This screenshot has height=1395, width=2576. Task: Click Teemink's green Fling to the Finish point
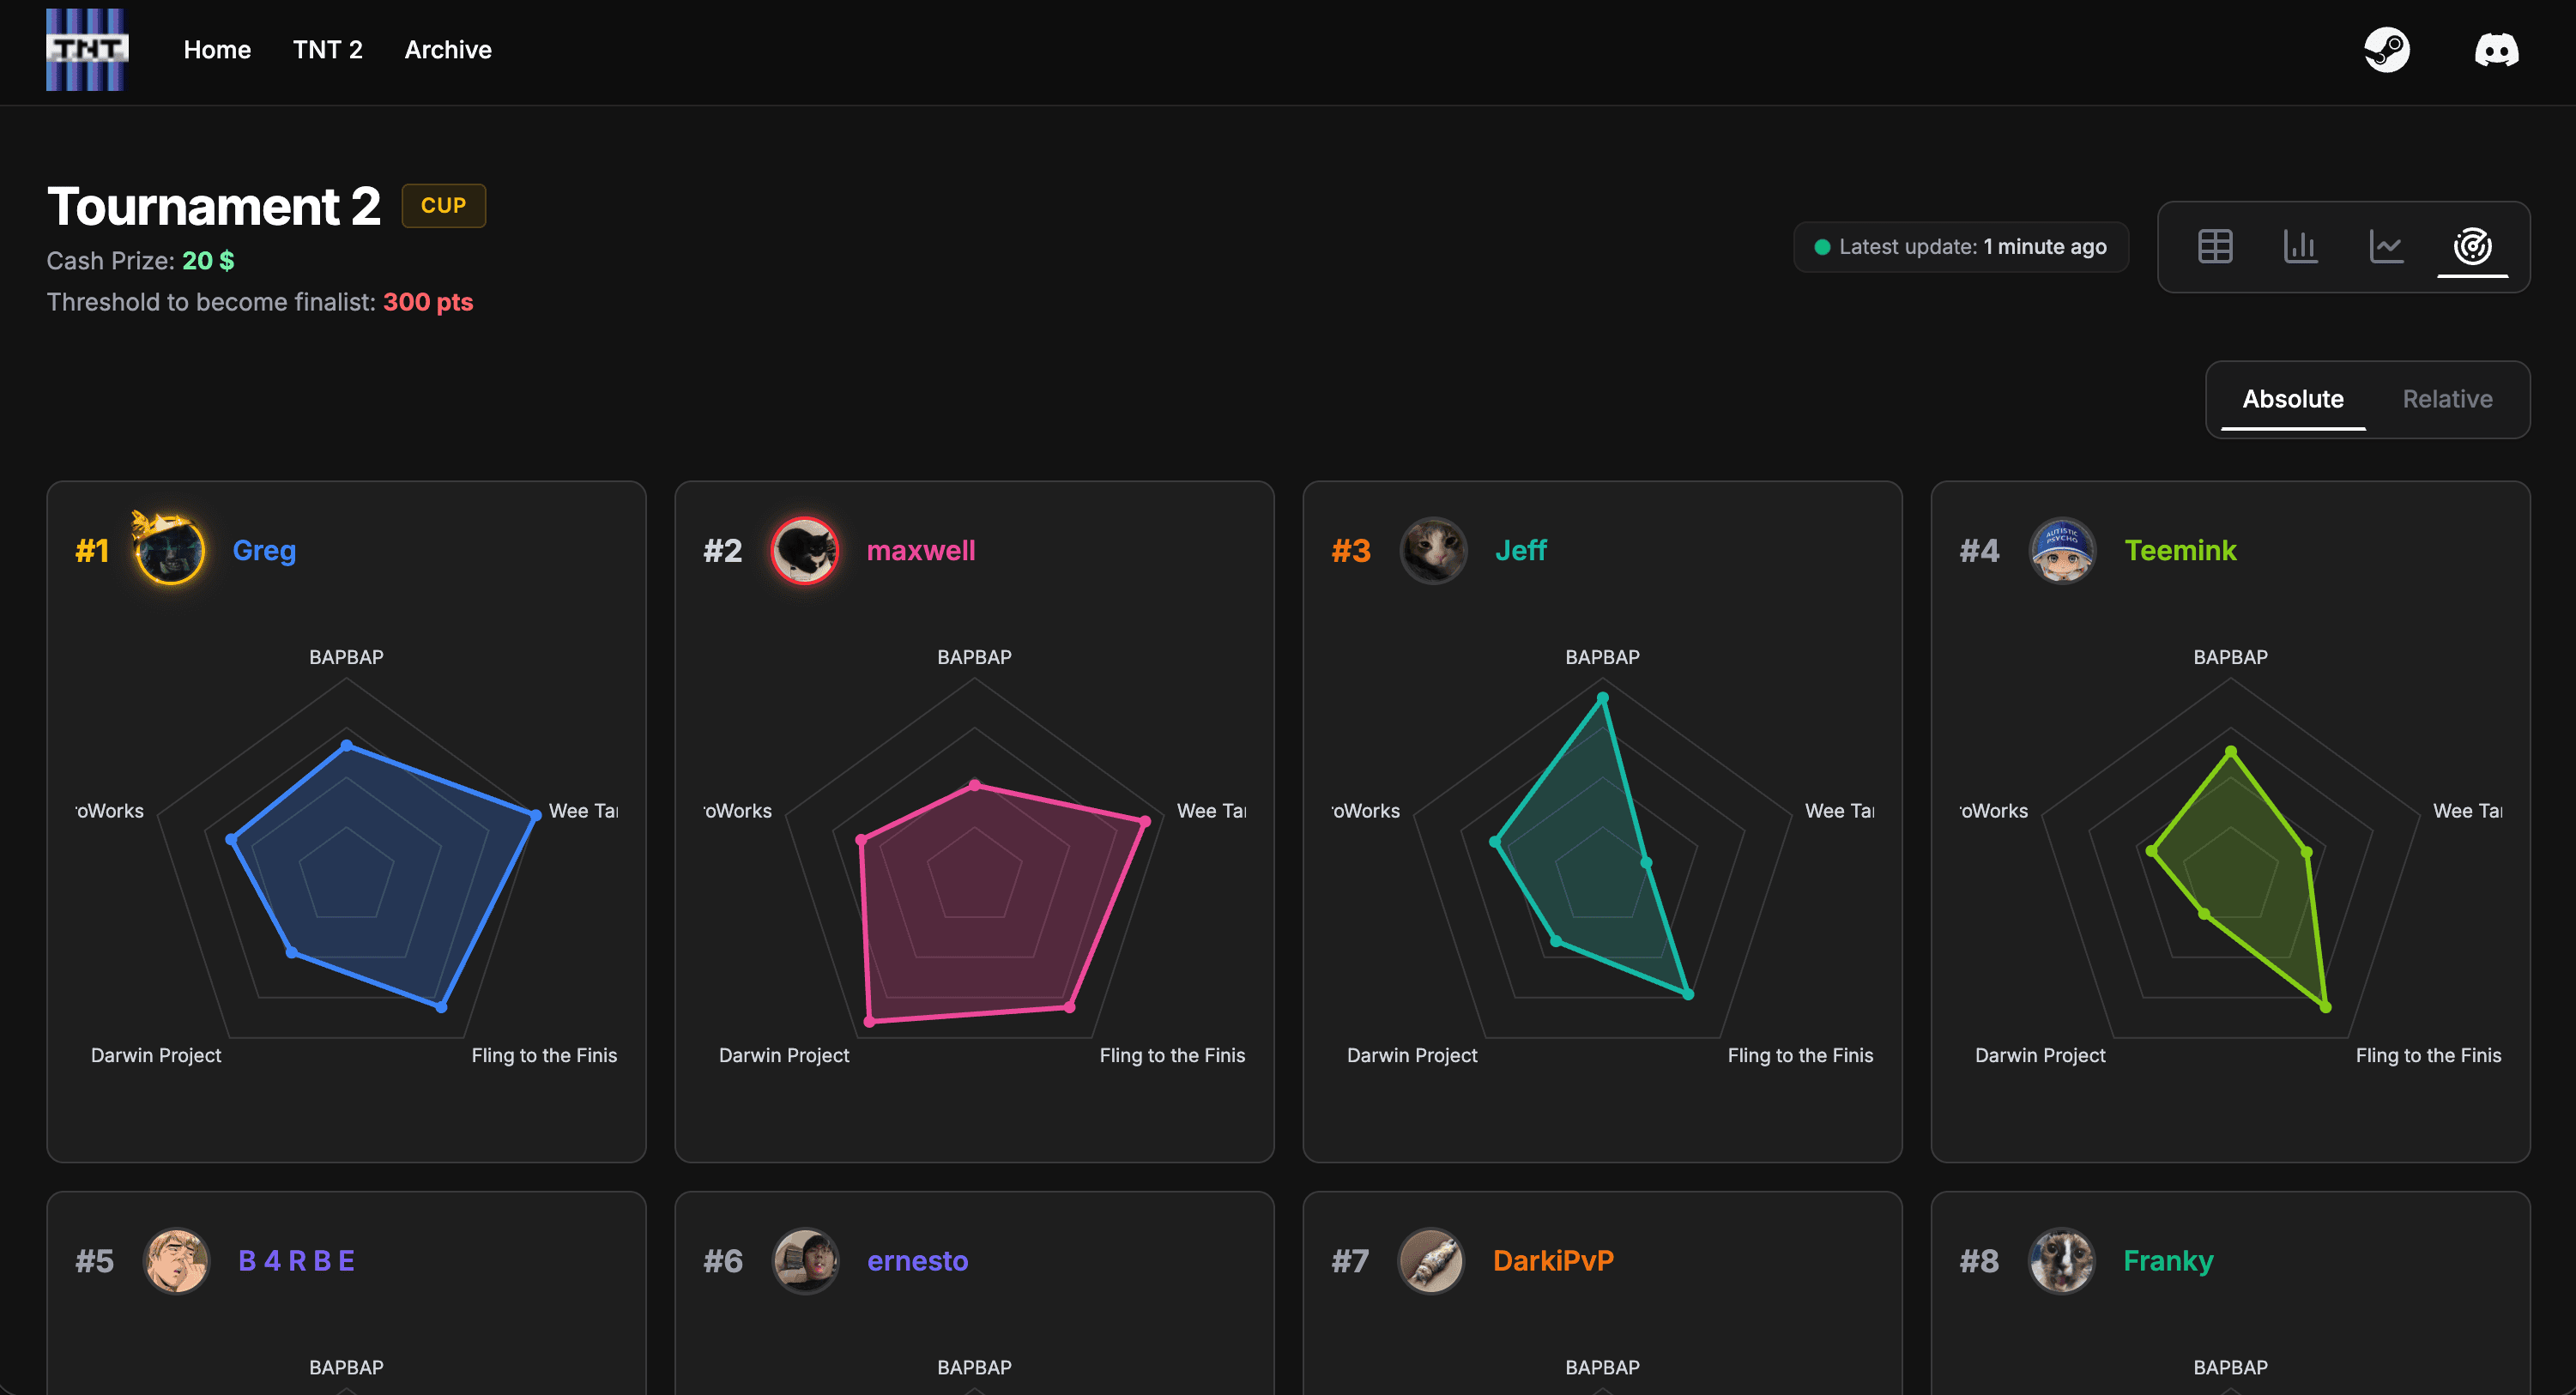pyautogui.click(x=2325, y=1006)
